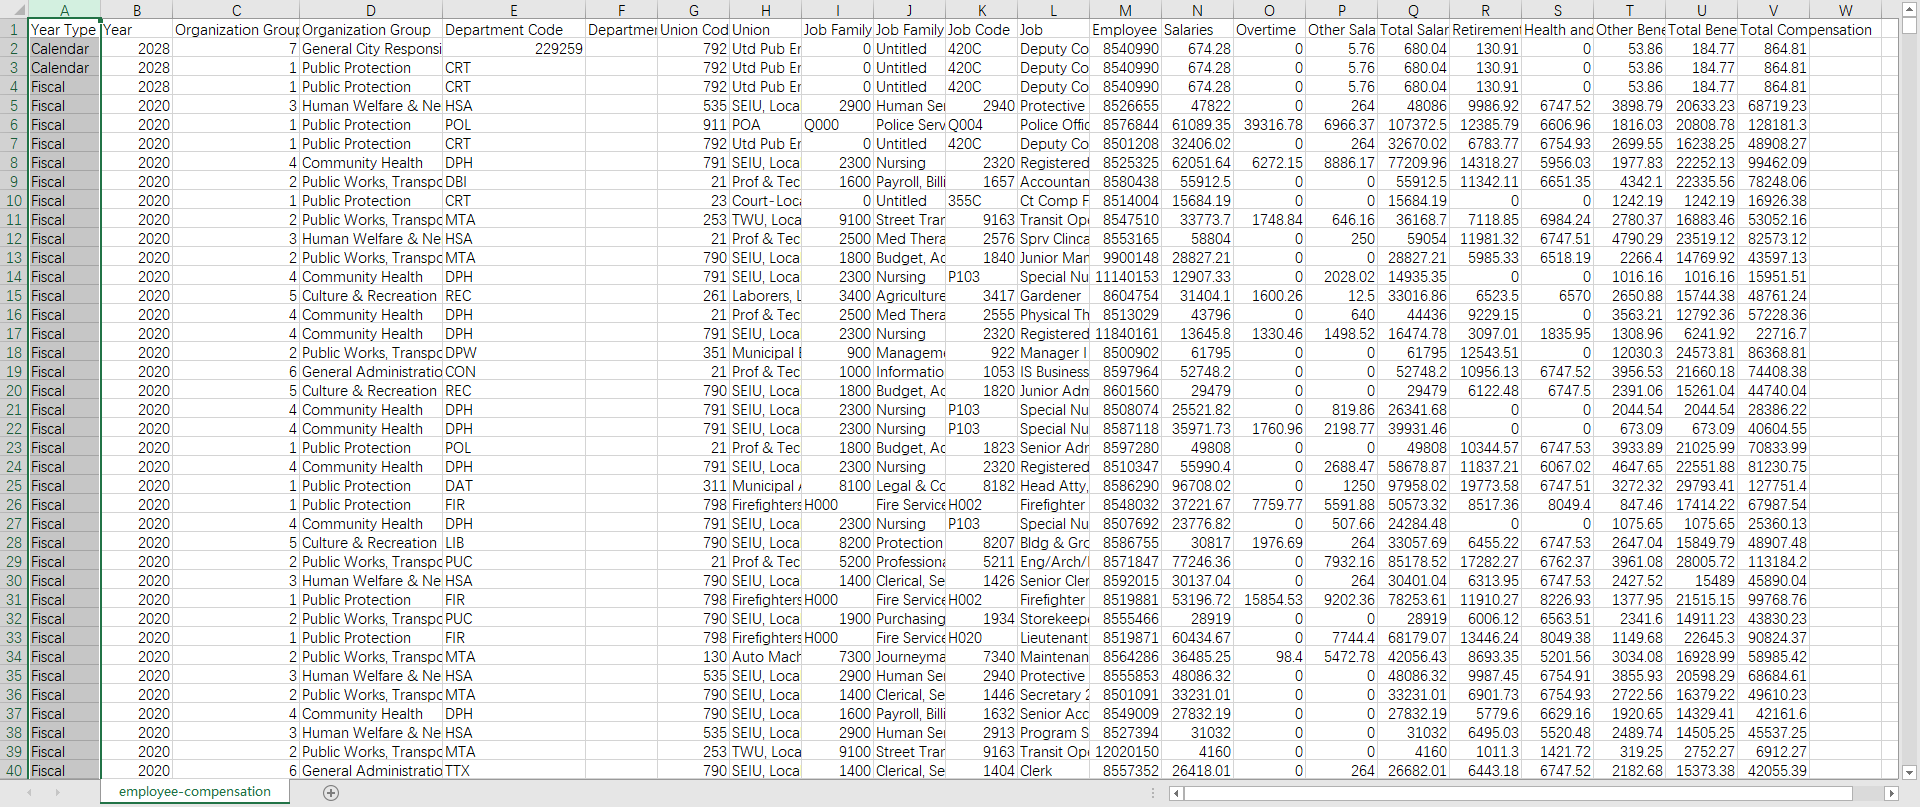Select the 'Employee' header cell
The height and width of the screenshot is (807, 1920).
[1125, 30]
